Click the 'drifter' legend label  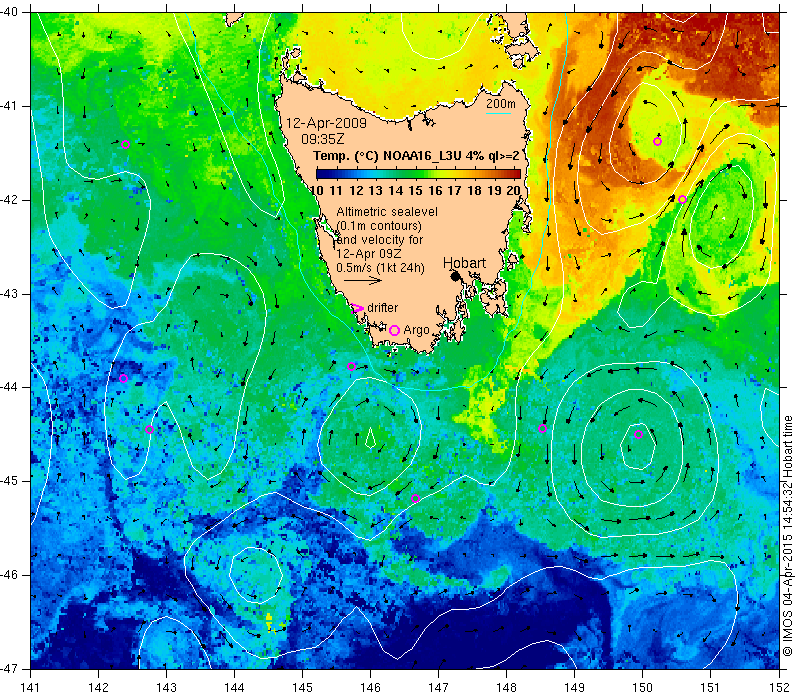click(x=382, y=308)
